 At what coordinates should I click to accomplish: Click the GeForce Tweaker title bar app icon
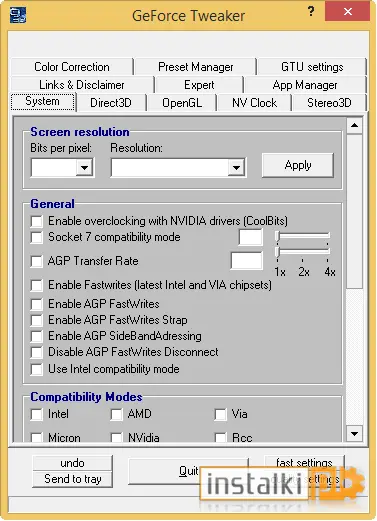coord(18,15)
